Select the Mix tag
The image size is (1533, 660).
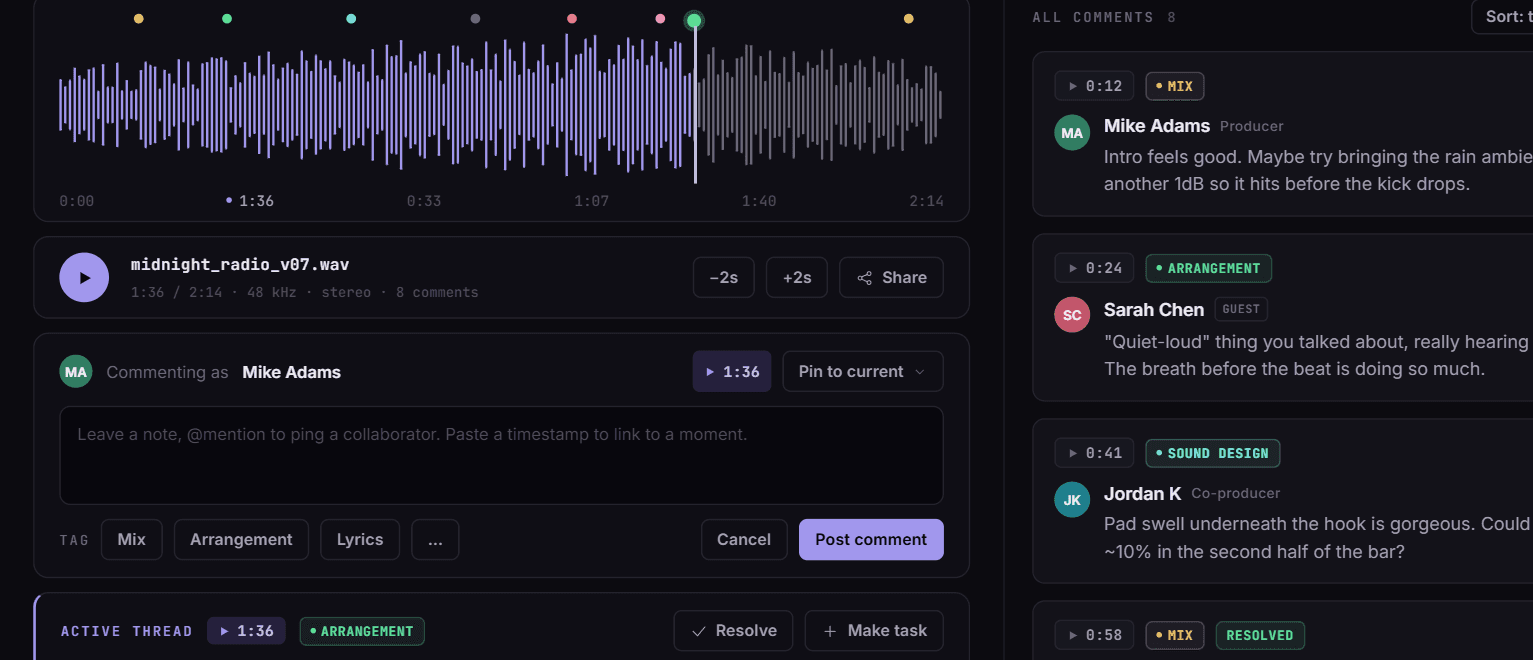[132, 539]
